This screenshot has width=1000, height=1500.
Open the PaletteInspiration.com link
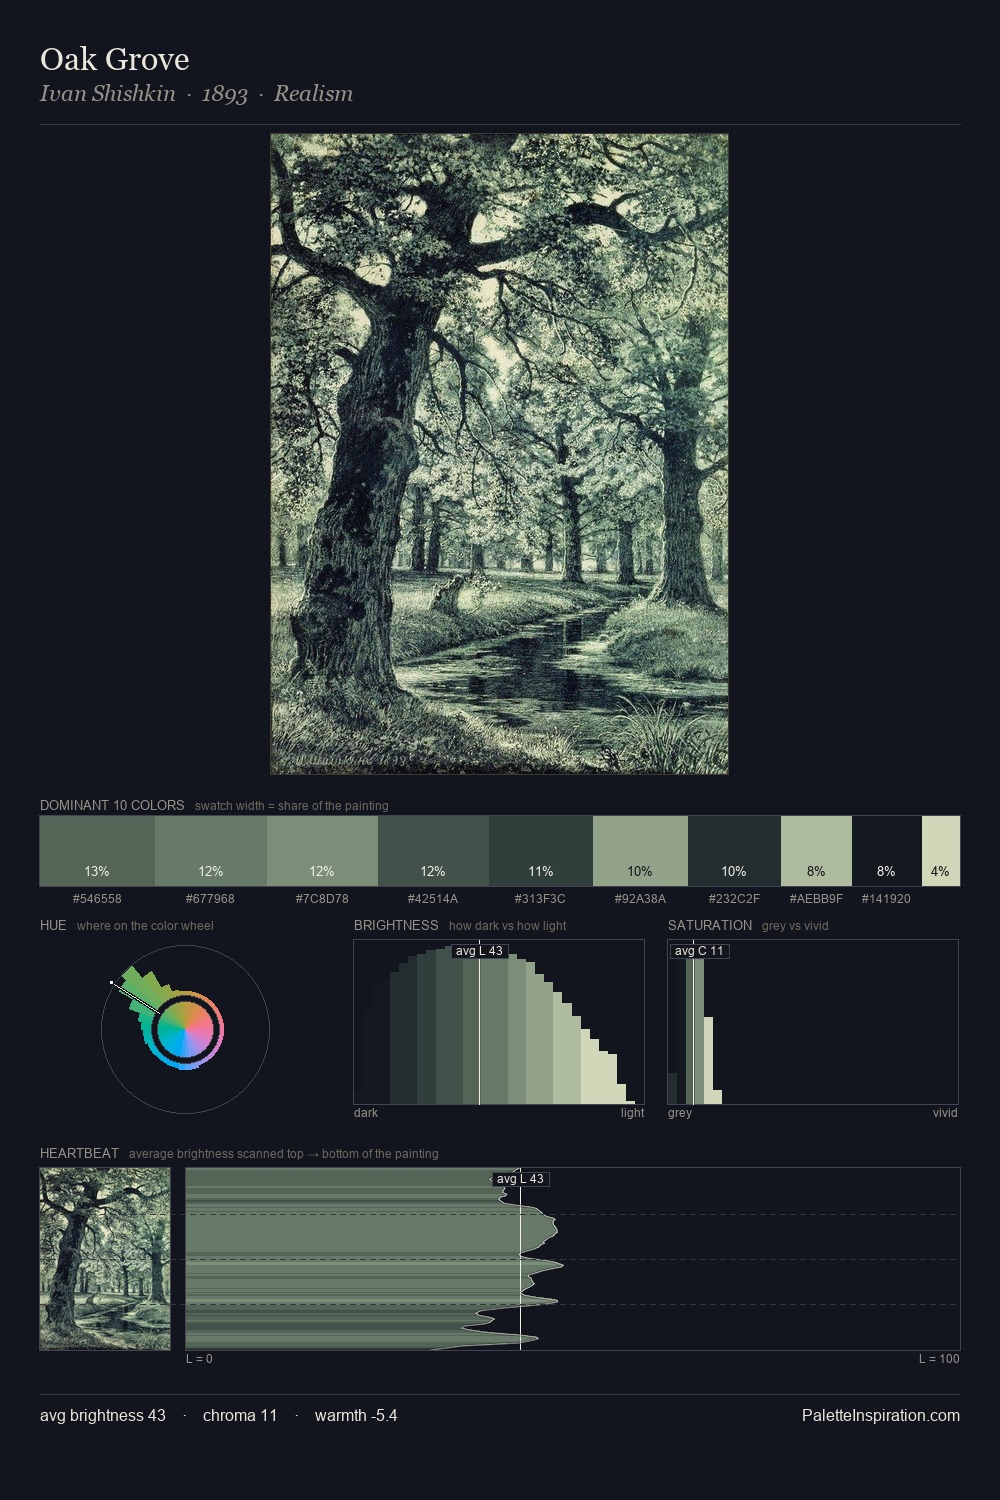881,1415
